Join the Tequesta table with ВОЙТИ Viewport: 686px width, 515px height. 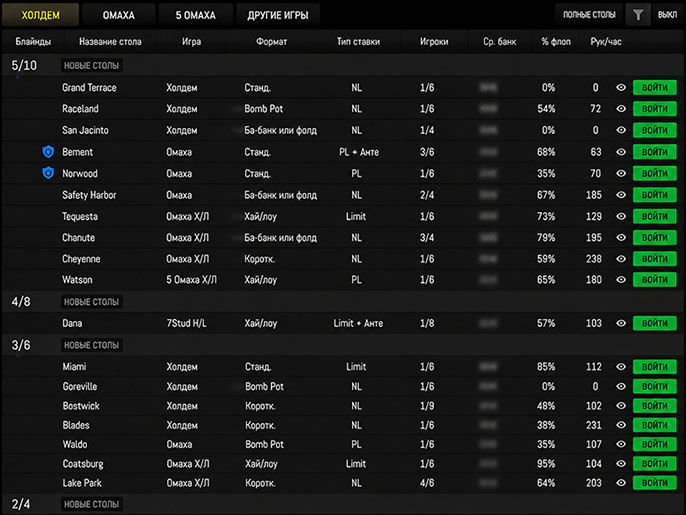click(654, 216)
